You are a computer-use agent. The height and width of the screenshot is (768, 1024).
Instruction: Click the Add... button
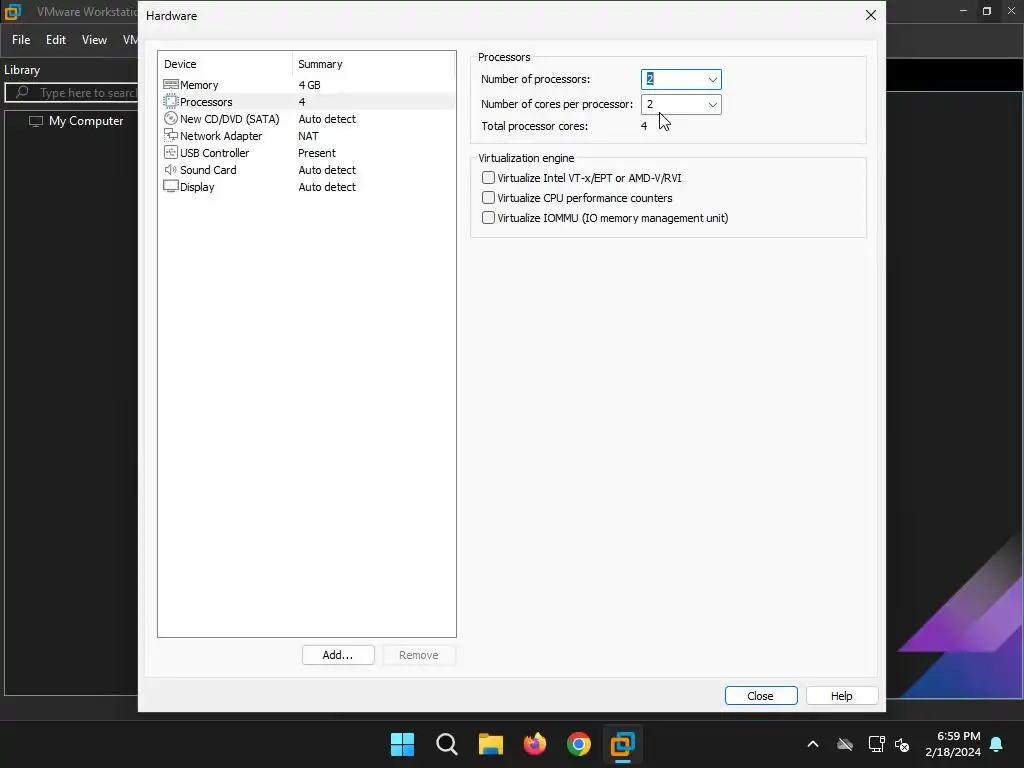coord(338,655)
